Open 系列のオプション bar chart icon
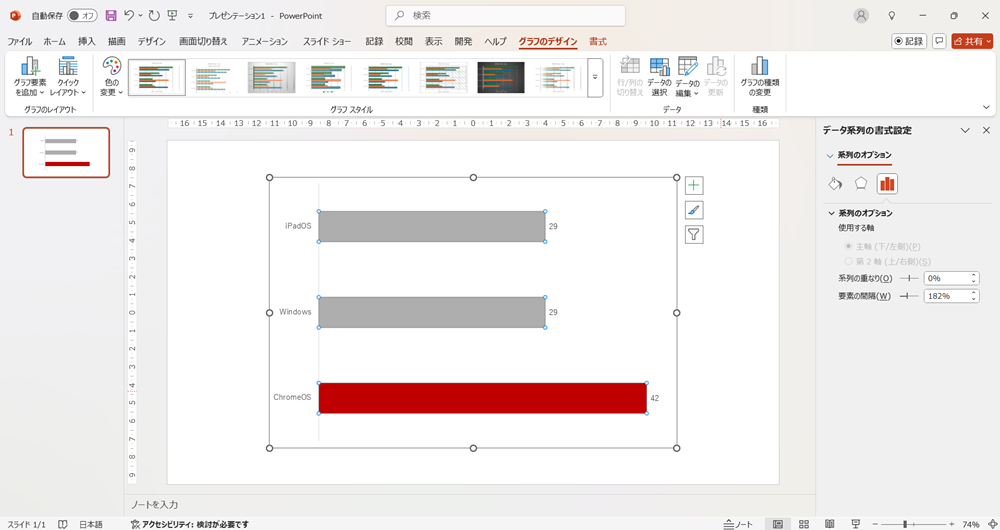Screen dimensions: 1000x530 pos(887,184)
